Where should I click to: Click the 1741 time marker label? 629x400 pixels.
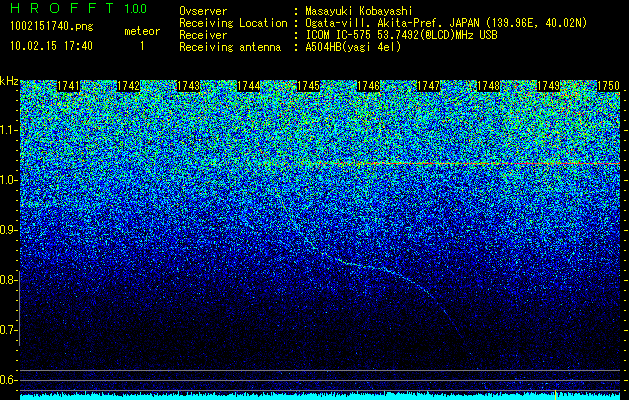pos(68,86)
